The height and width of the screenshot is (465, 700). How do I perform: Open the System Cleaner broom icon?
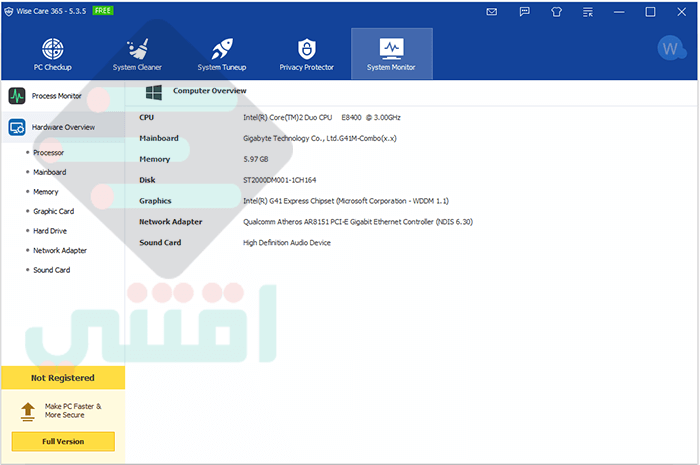138,49
